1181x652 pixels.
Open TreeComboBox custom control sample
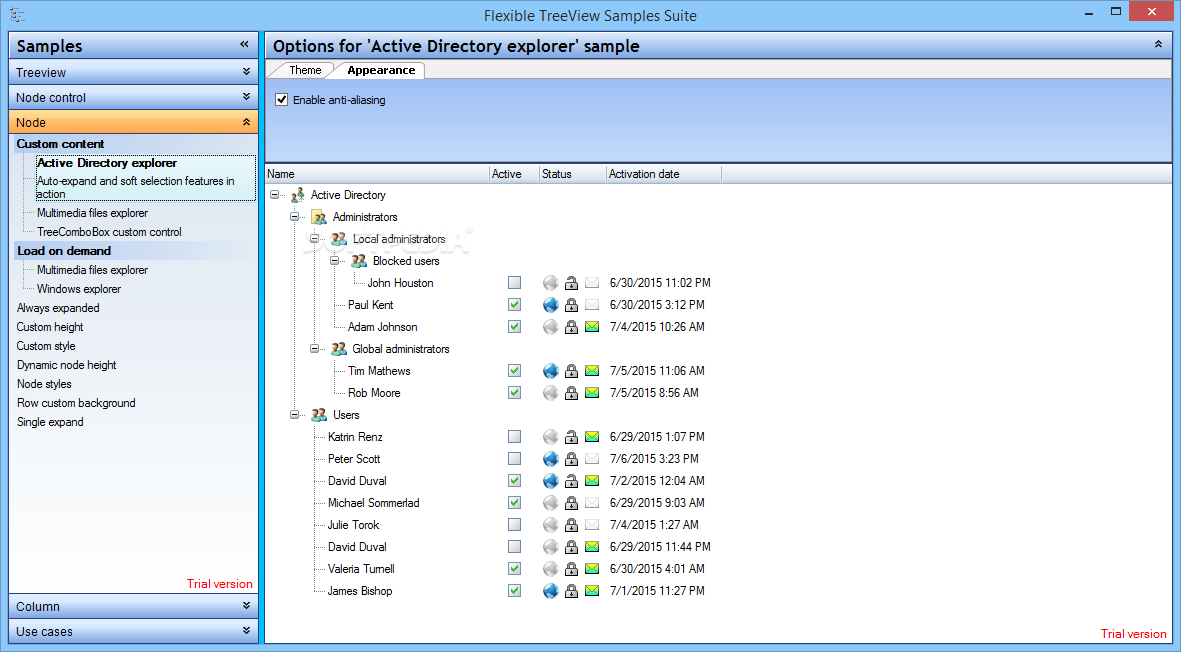(109, 232)
